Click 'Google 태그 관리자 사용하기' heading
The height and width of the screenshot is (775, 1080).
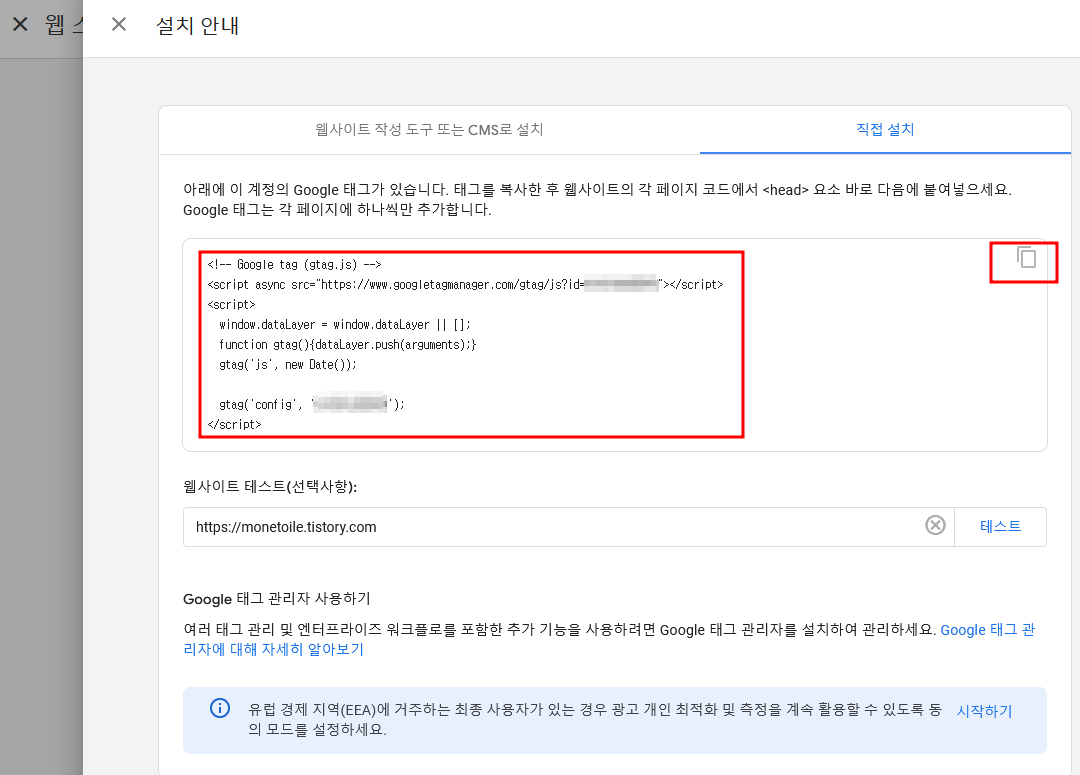coord(277,599)
